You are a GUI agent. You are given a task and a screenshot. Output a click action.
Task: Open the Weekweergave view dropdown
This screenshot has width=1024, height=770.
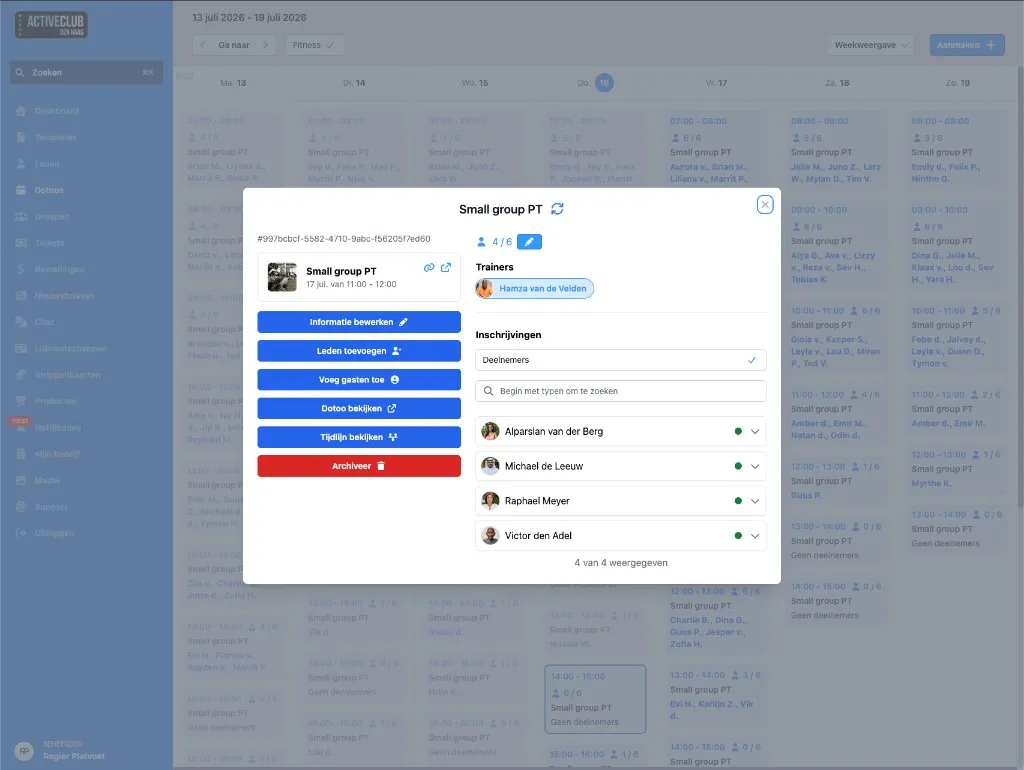click(871, 45)
